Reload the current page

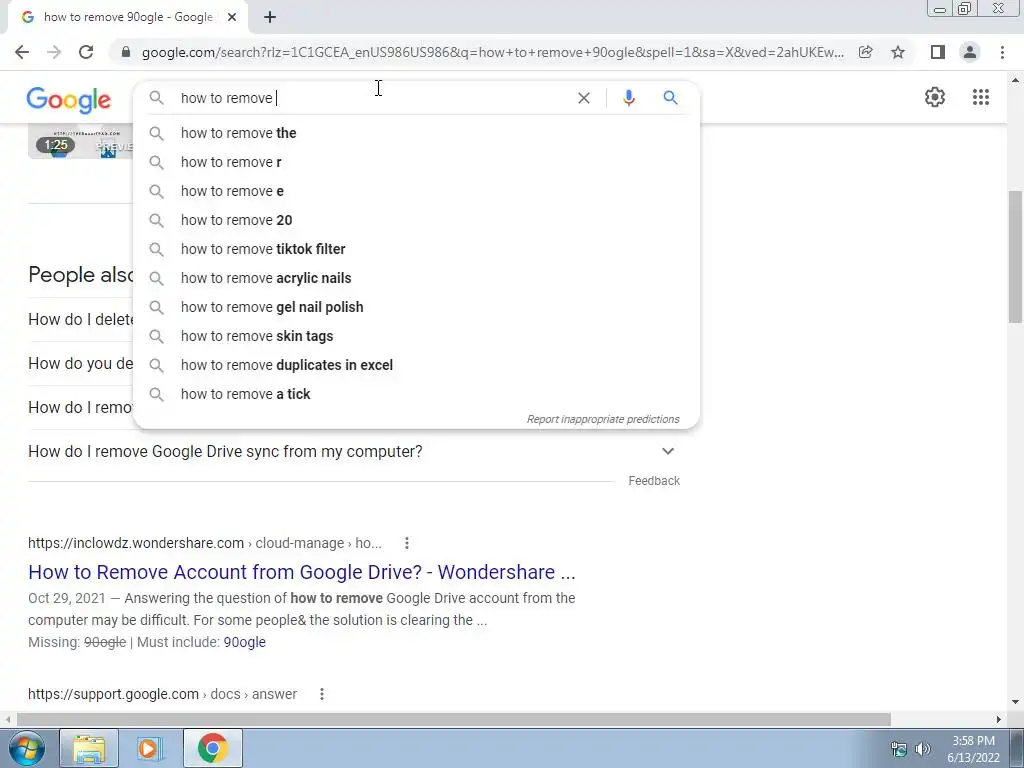86,52
